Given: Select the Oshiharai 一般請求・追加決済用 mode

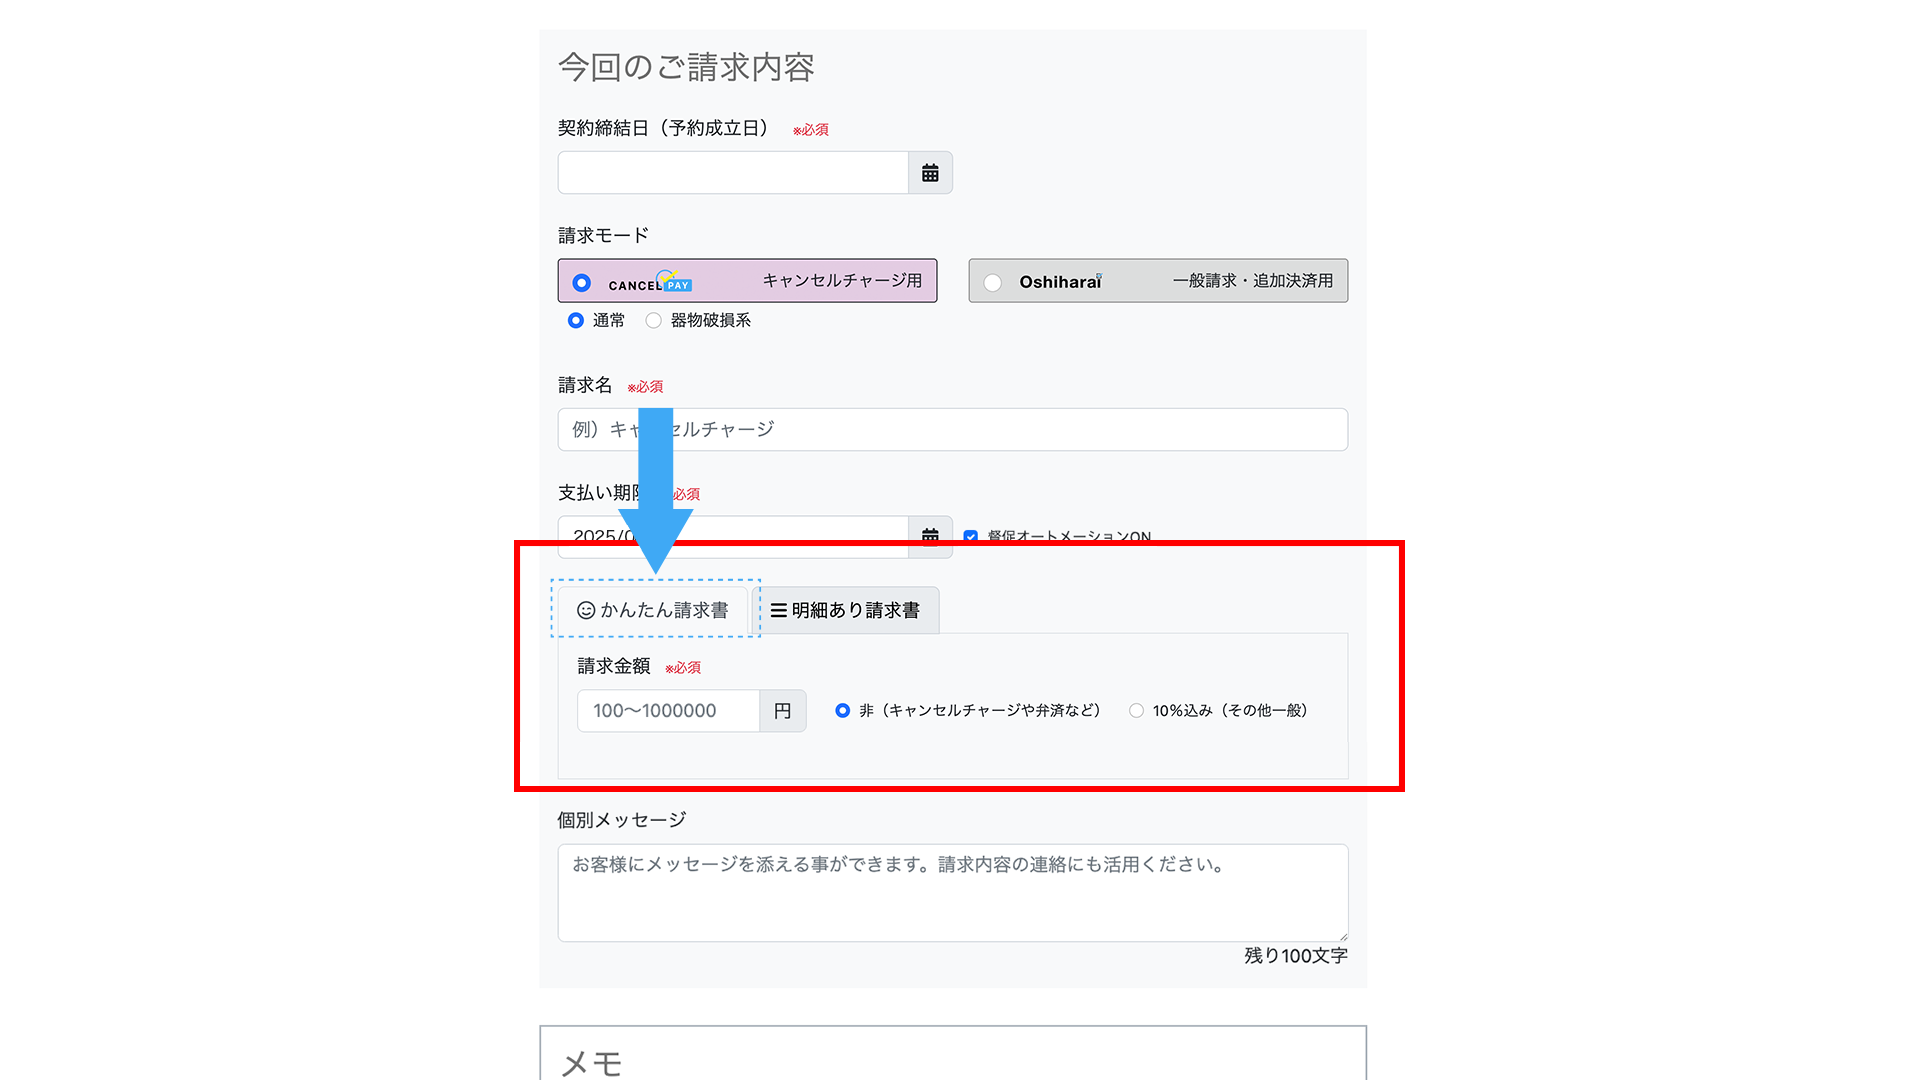Looking at the screenshot, I should point(993,283).
